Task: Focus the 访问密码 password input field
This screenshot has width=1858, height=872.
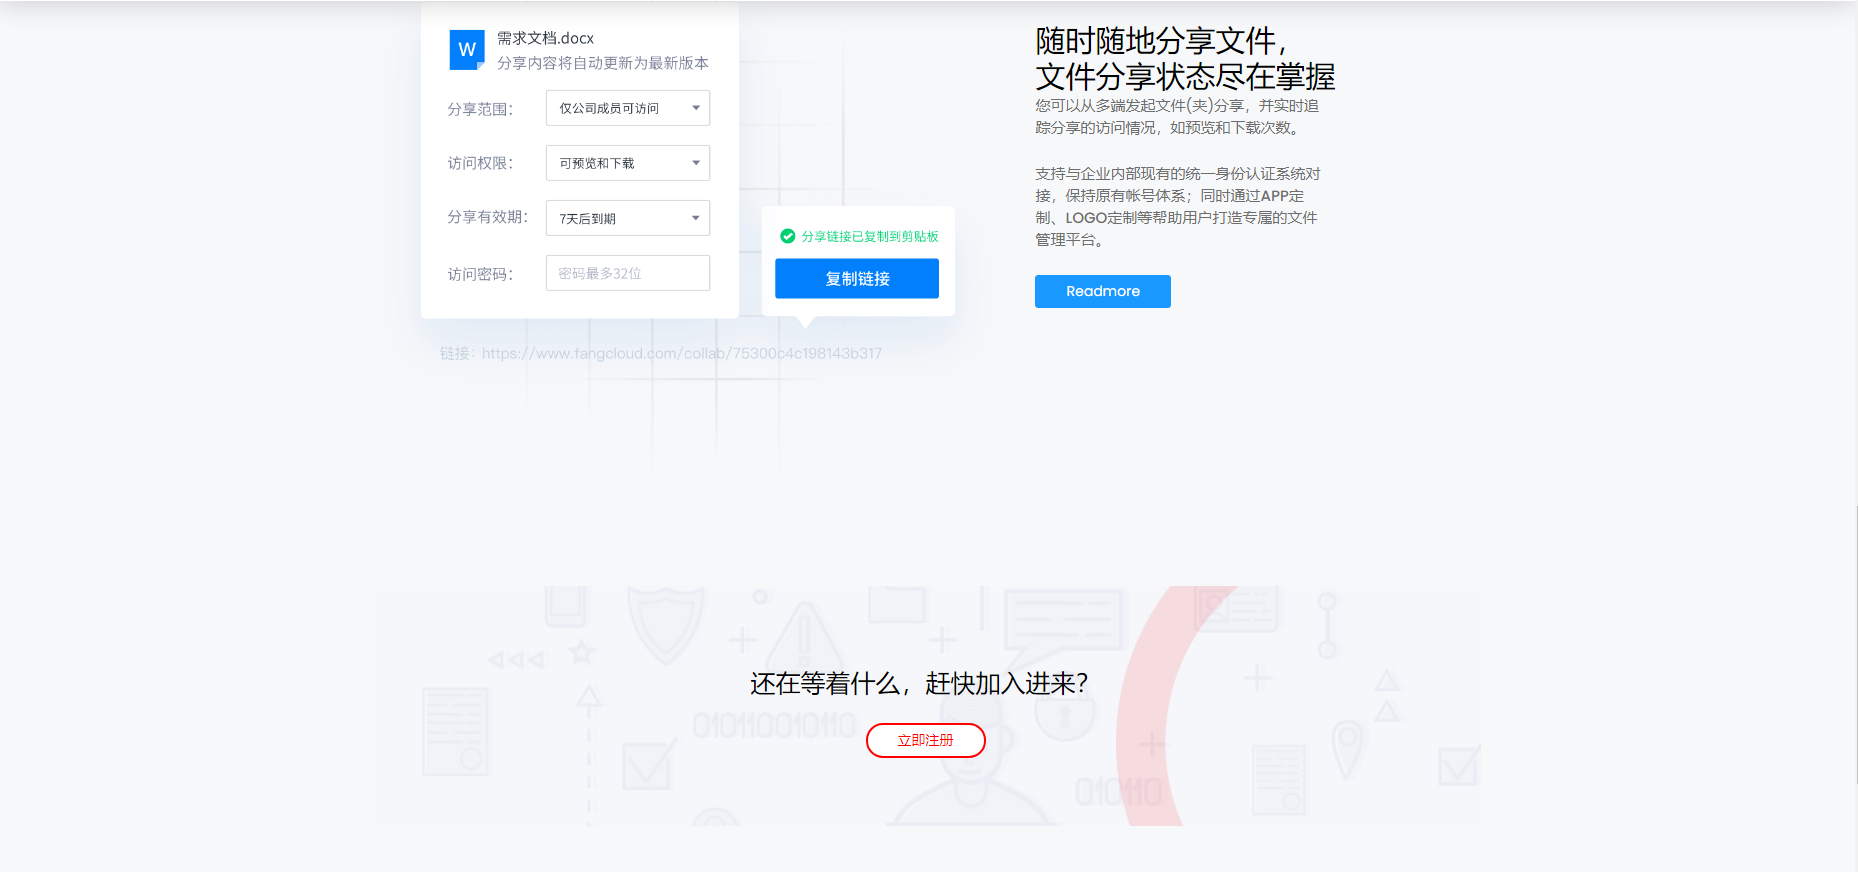Action: tap(627, 273)
